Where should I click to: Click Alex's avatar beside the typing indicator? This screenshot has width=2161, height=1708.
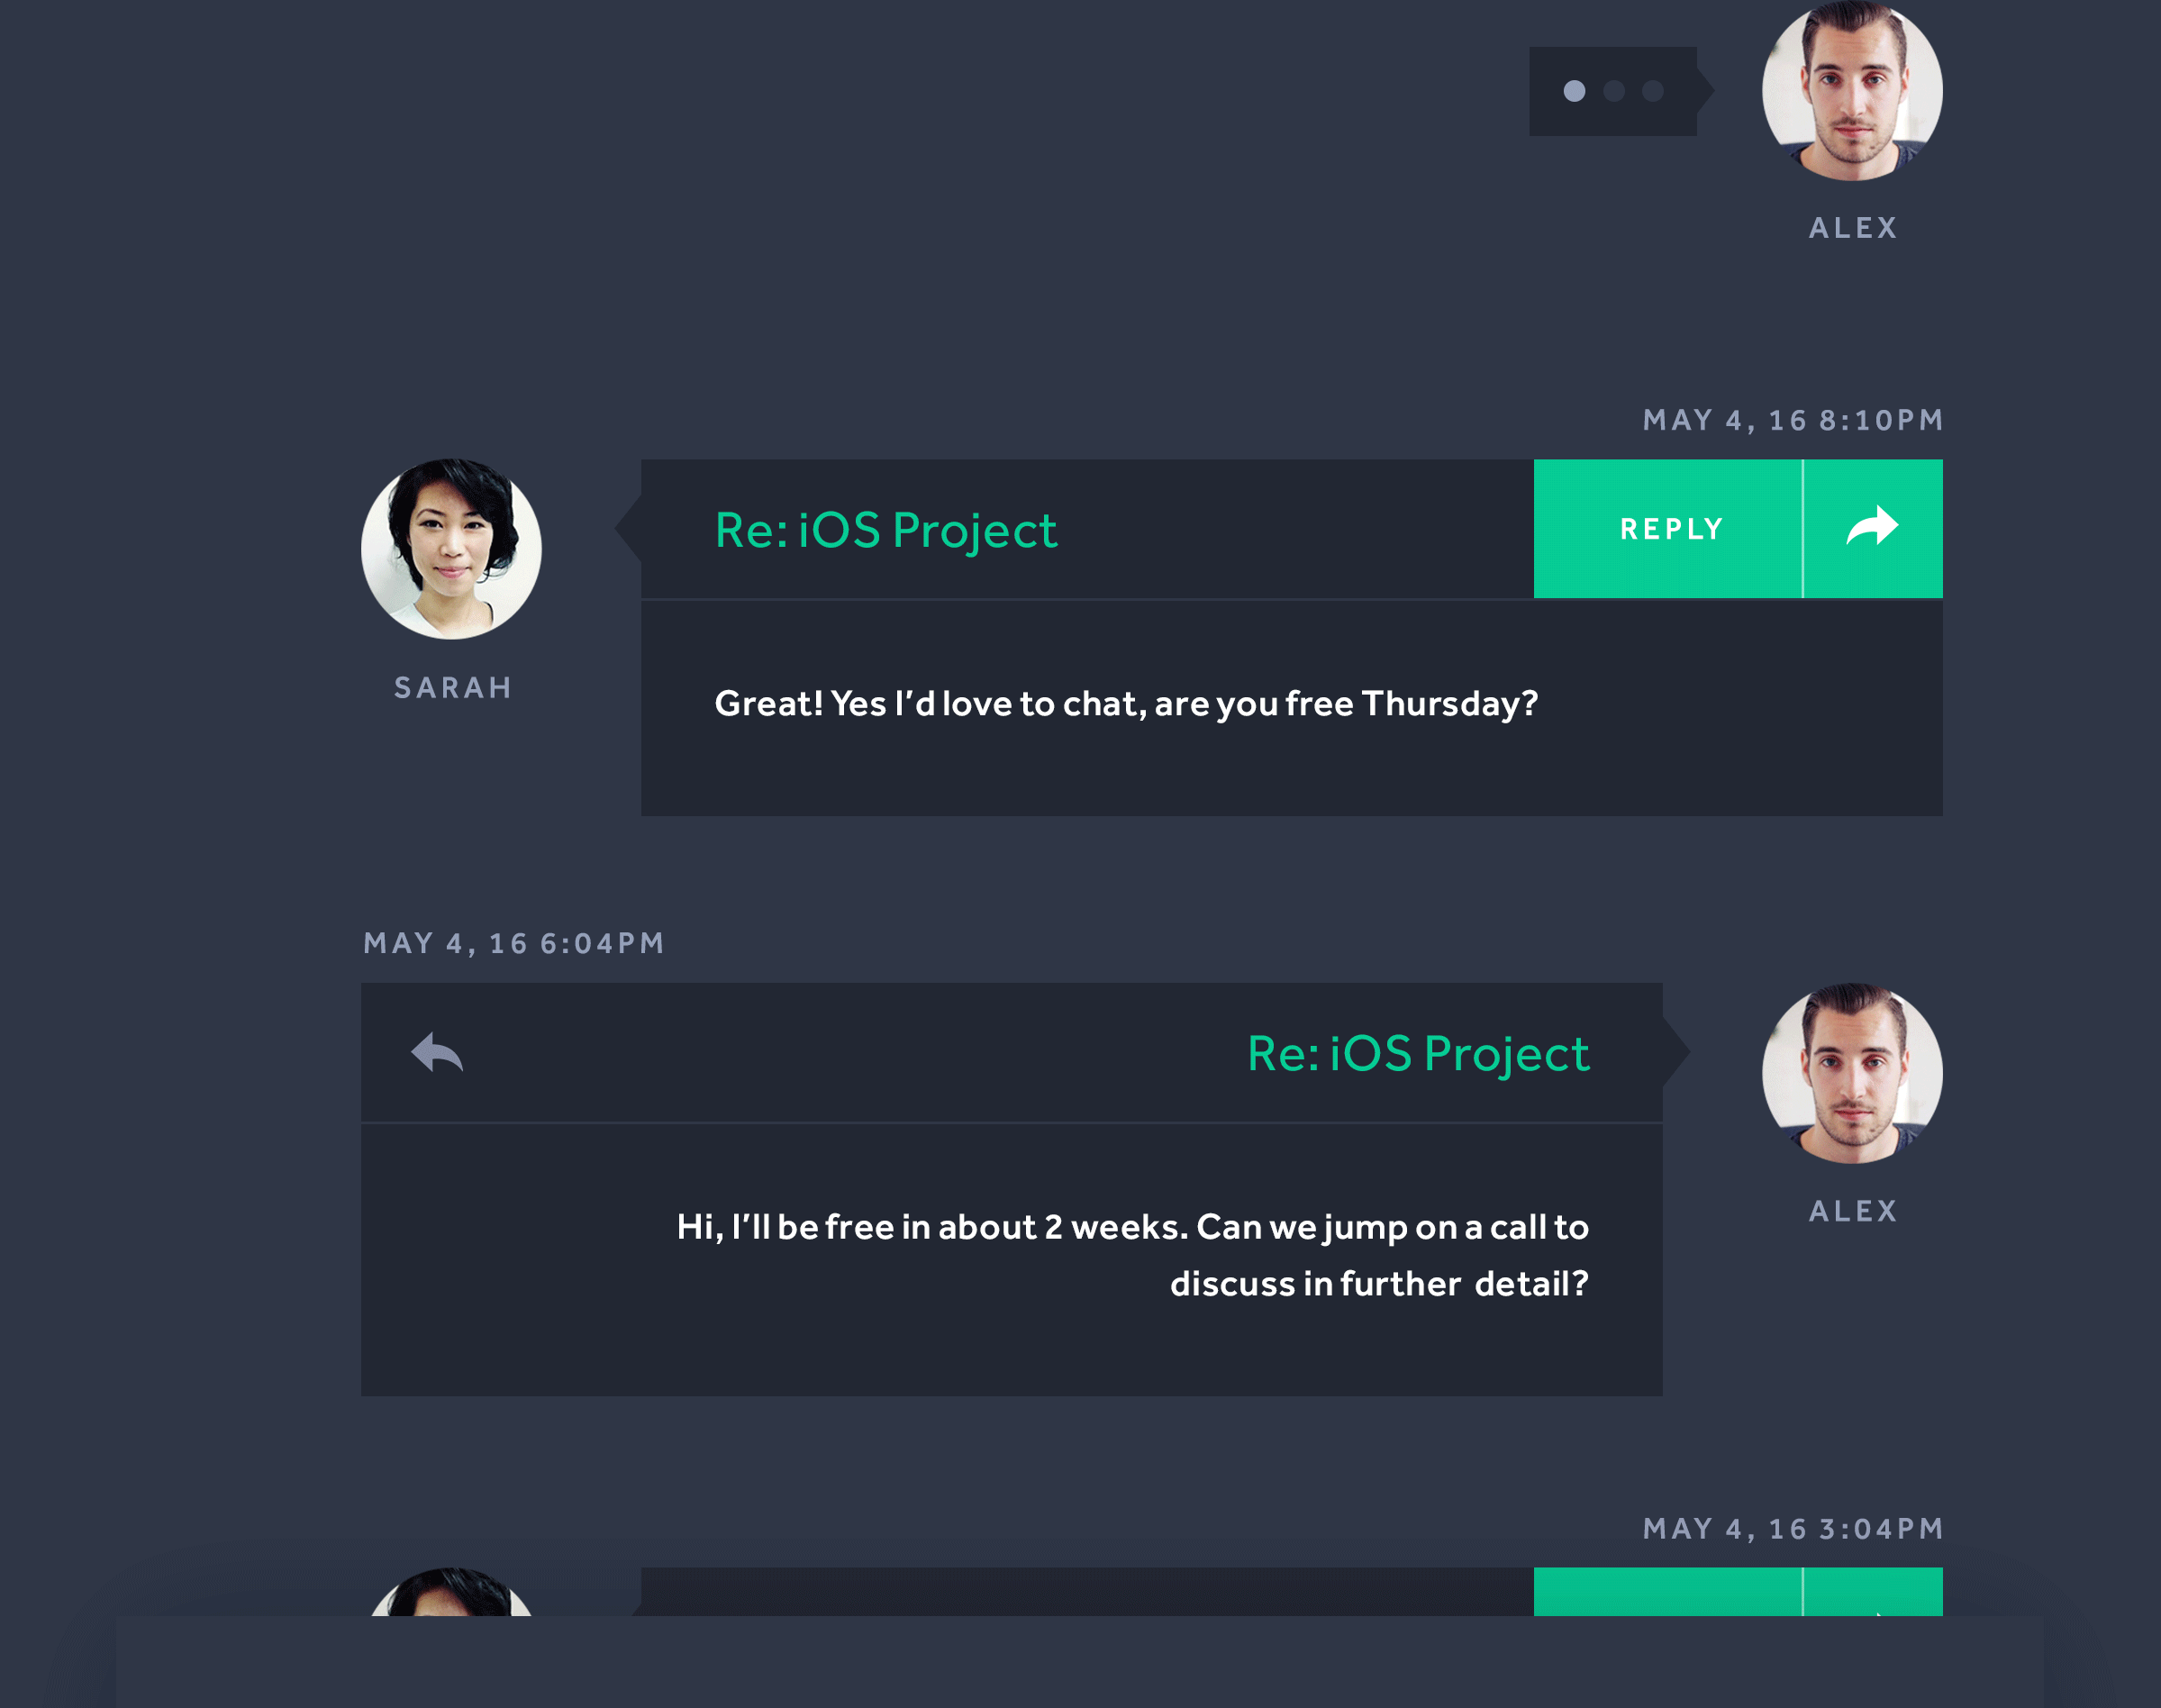(x=1852, y=90)
